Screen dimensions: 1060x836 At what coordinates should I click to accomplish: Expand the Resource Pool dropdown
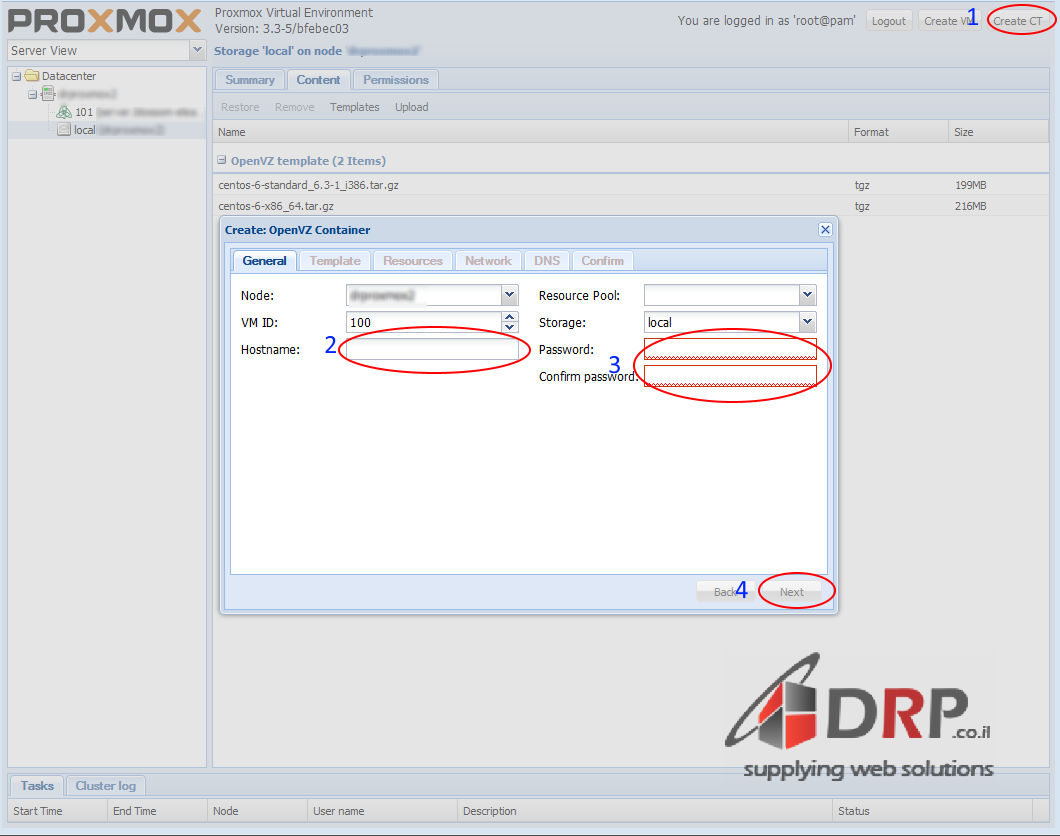807,295
